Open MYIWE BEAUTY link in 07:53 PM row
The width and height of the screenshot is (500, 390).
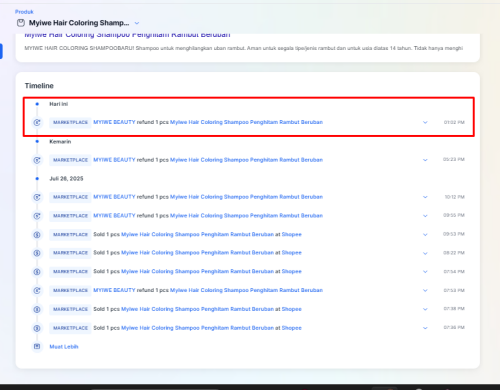[x=114, y=290]
